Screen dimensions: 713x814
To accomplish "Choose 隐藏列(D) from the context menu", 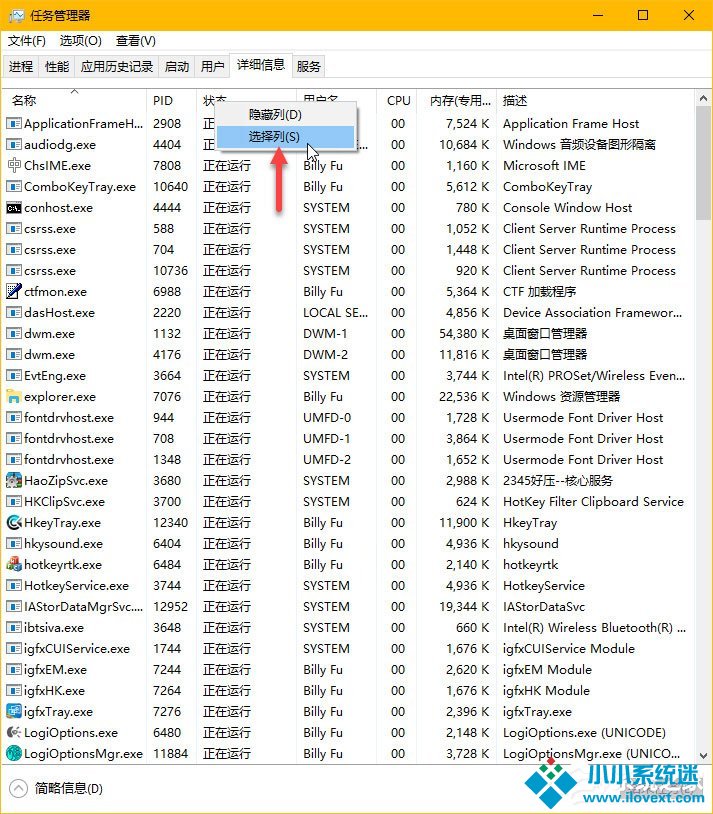I will pyautogui.click(x=285, y=114).
